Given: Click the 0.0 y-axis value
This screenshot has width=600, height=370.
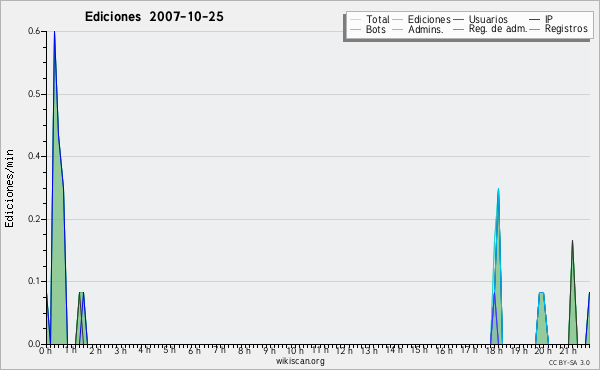Looking at the screenshot, I should [x=34, y=344].
